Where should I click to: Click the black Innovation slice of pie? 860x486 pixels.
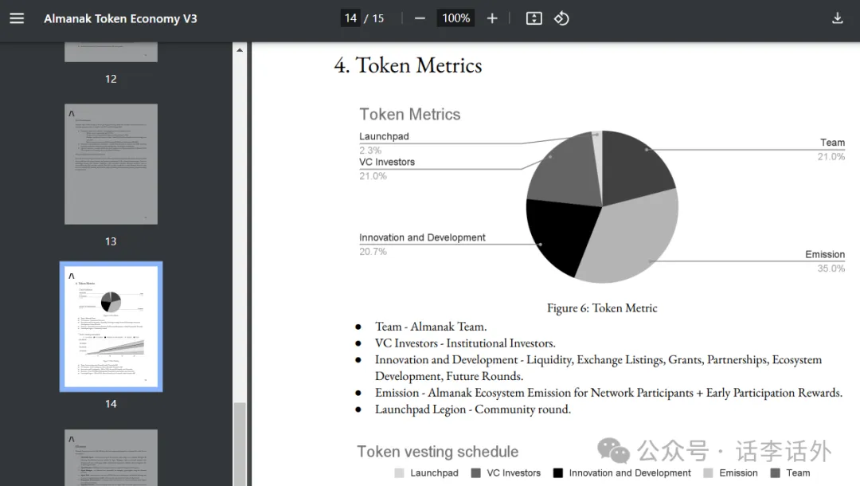[x=562, y=233]
